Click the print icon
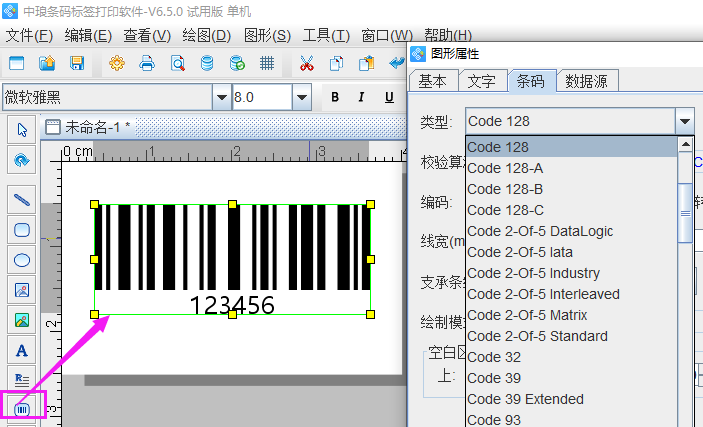This screenshot has height=427, width=703. 147,63
